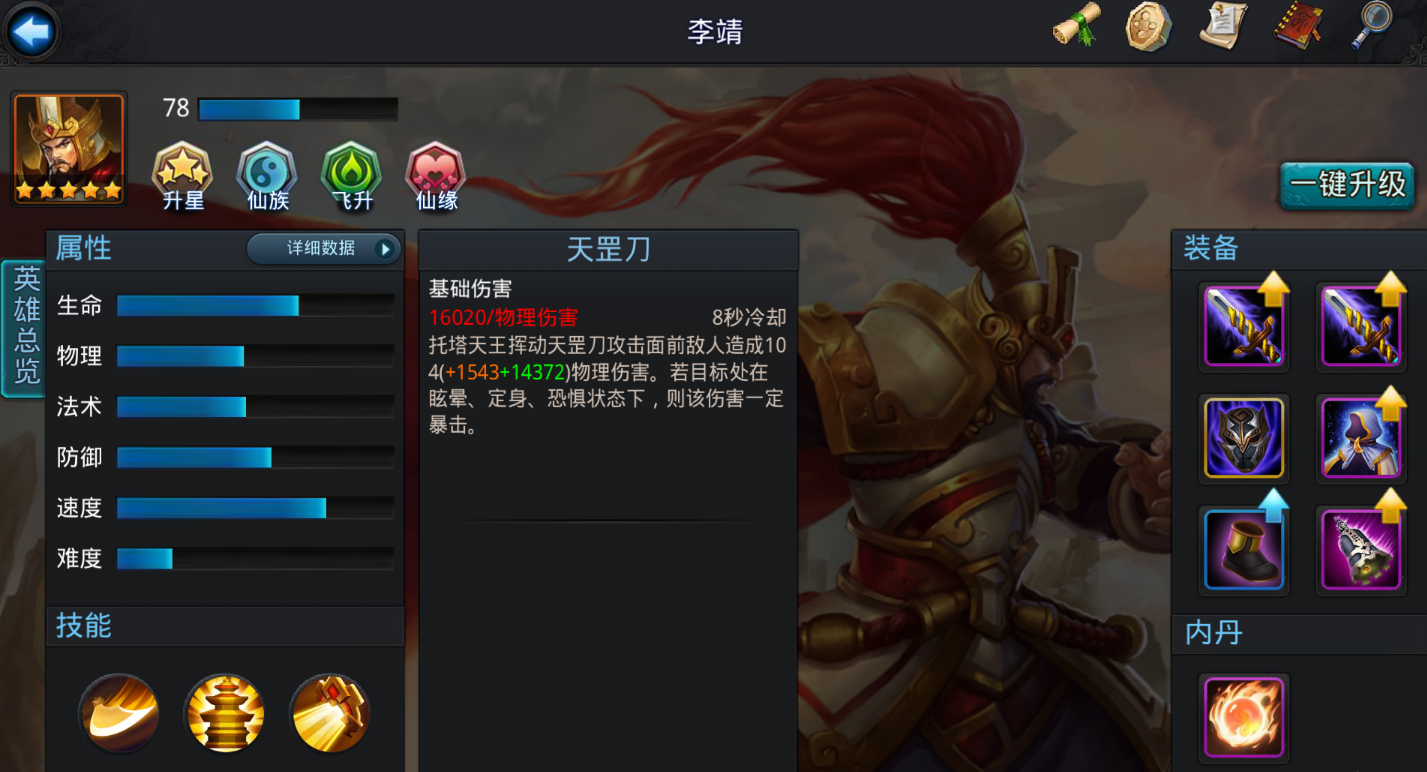Open the bamboo scroll icon in the top bar
Image resolution: width=1427 pixels, height=772 pixels.
pos(1077,25)
